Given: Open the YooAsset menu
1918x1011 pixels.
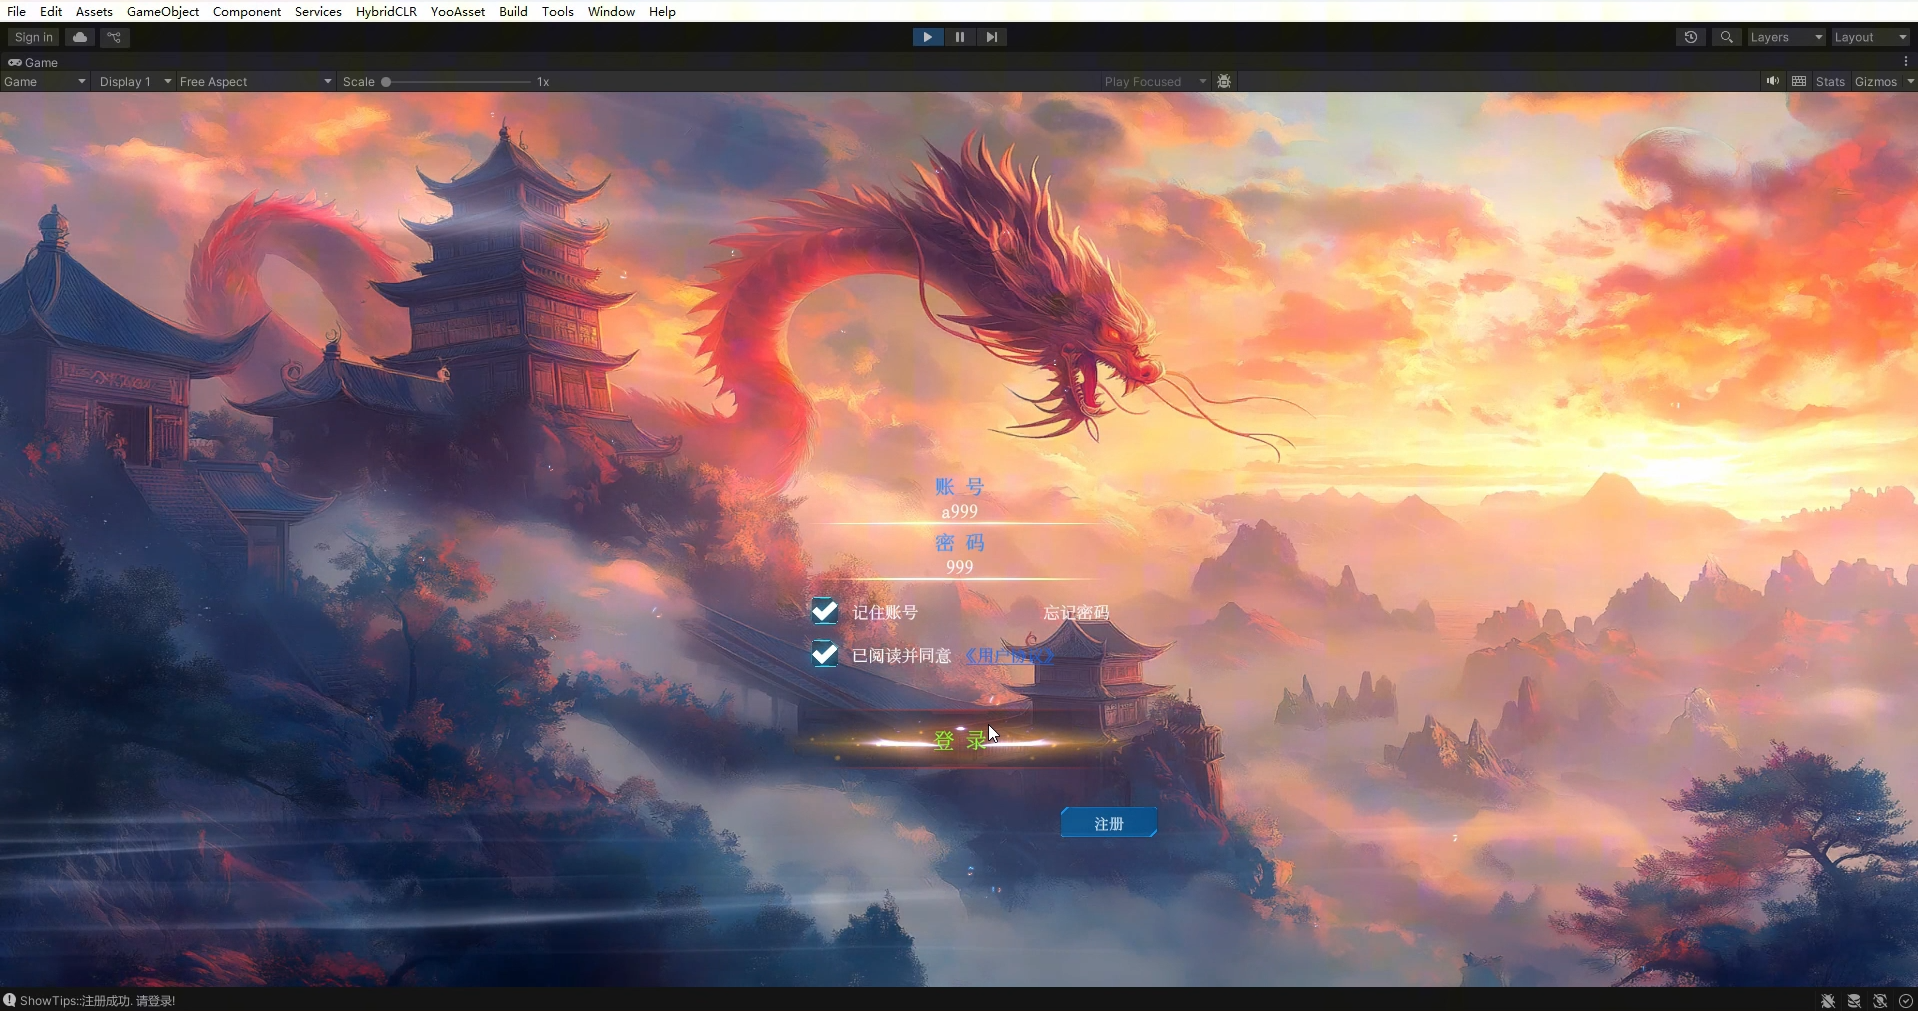Looking at the screenshot, I should [457, 11].
